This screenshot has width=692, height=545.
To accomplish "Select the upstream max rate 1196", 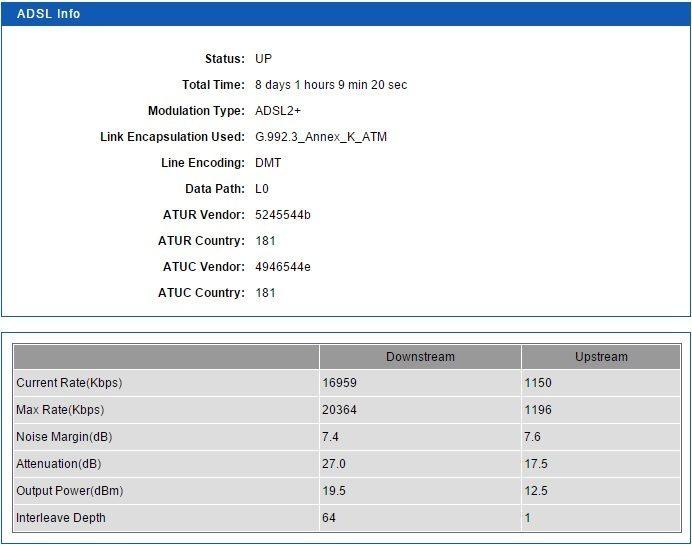I will (538, 410).
